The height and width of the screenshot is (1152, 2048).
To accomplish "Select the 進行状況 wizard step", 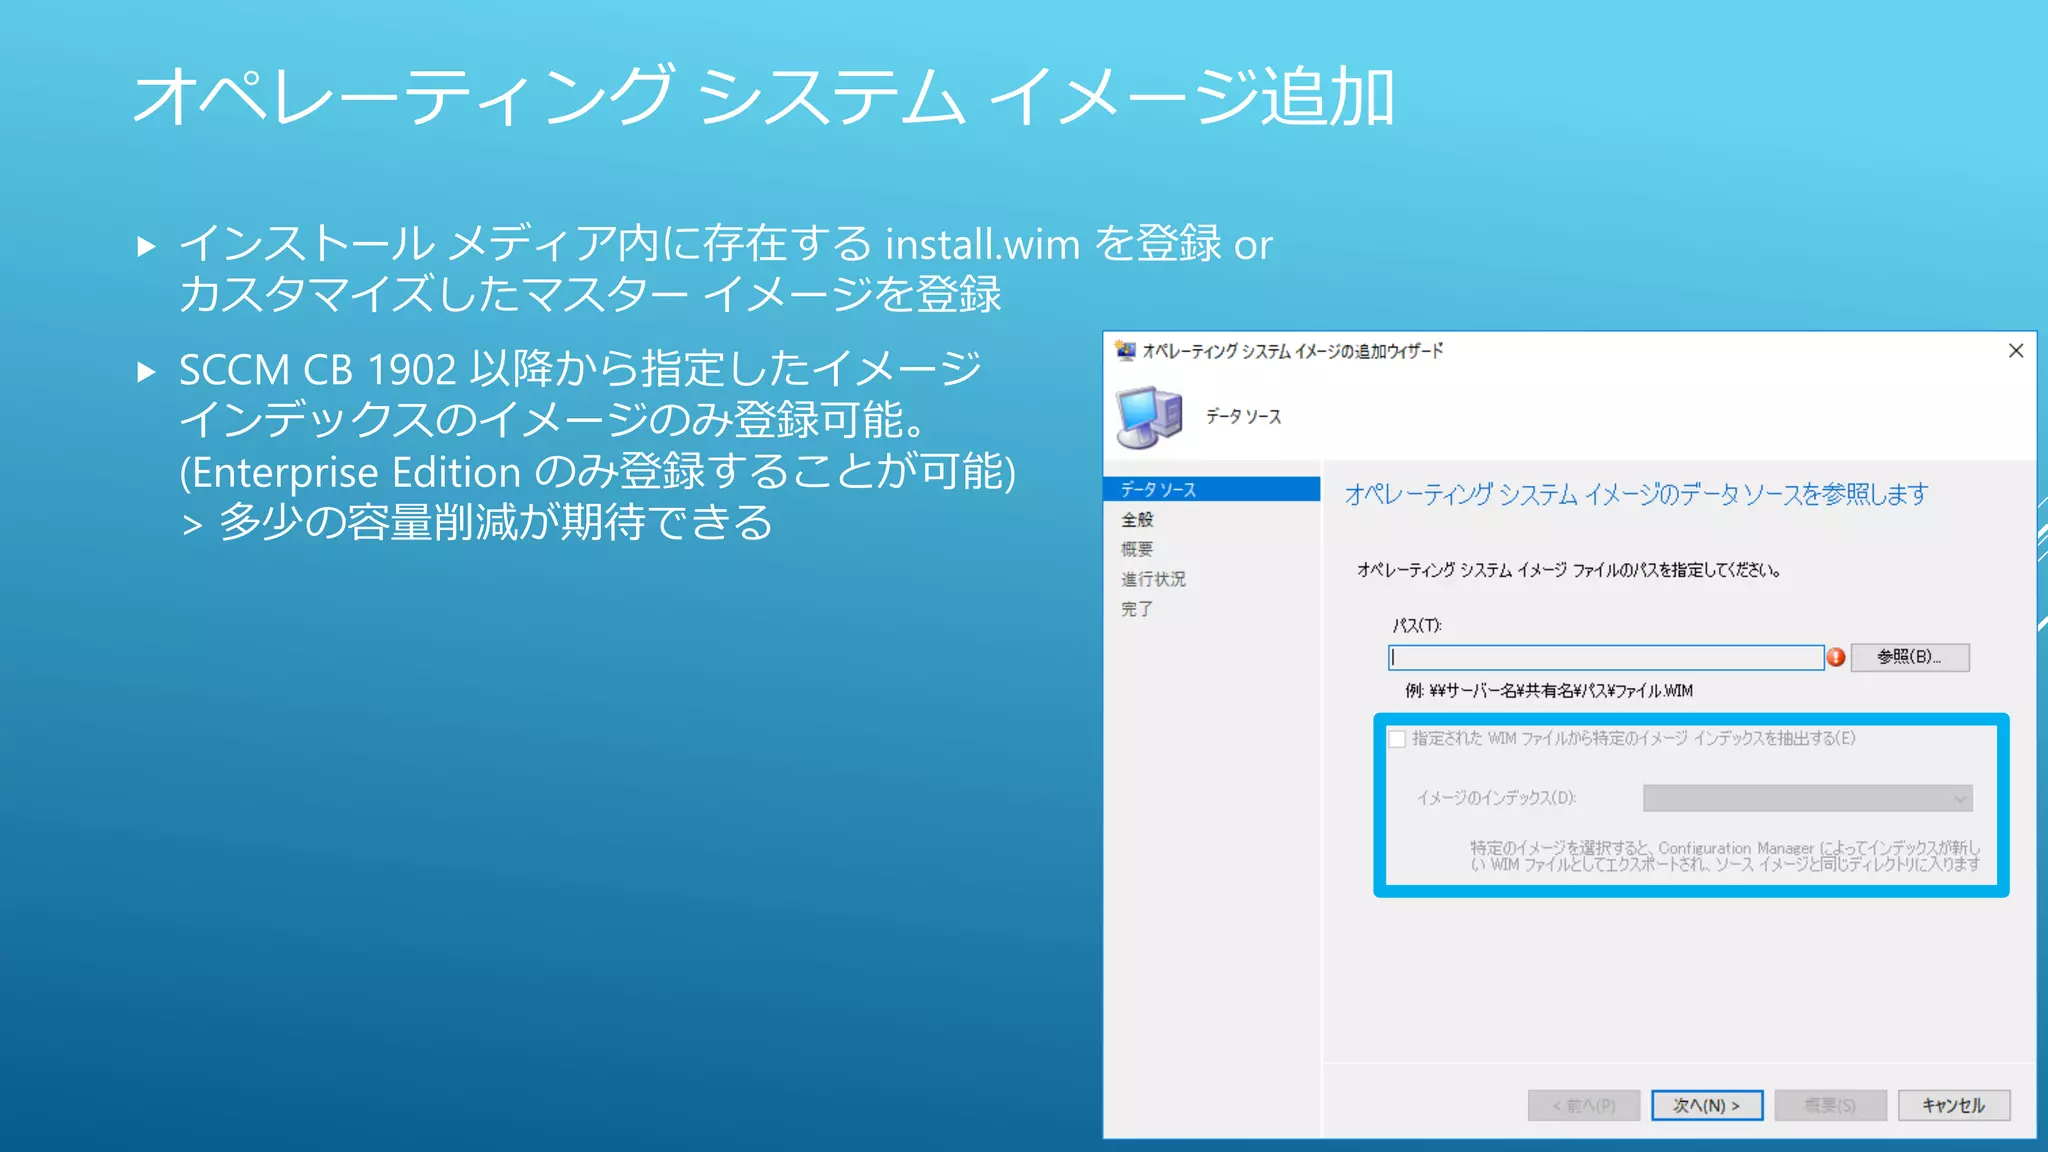I will click(x=1153, y=579).
